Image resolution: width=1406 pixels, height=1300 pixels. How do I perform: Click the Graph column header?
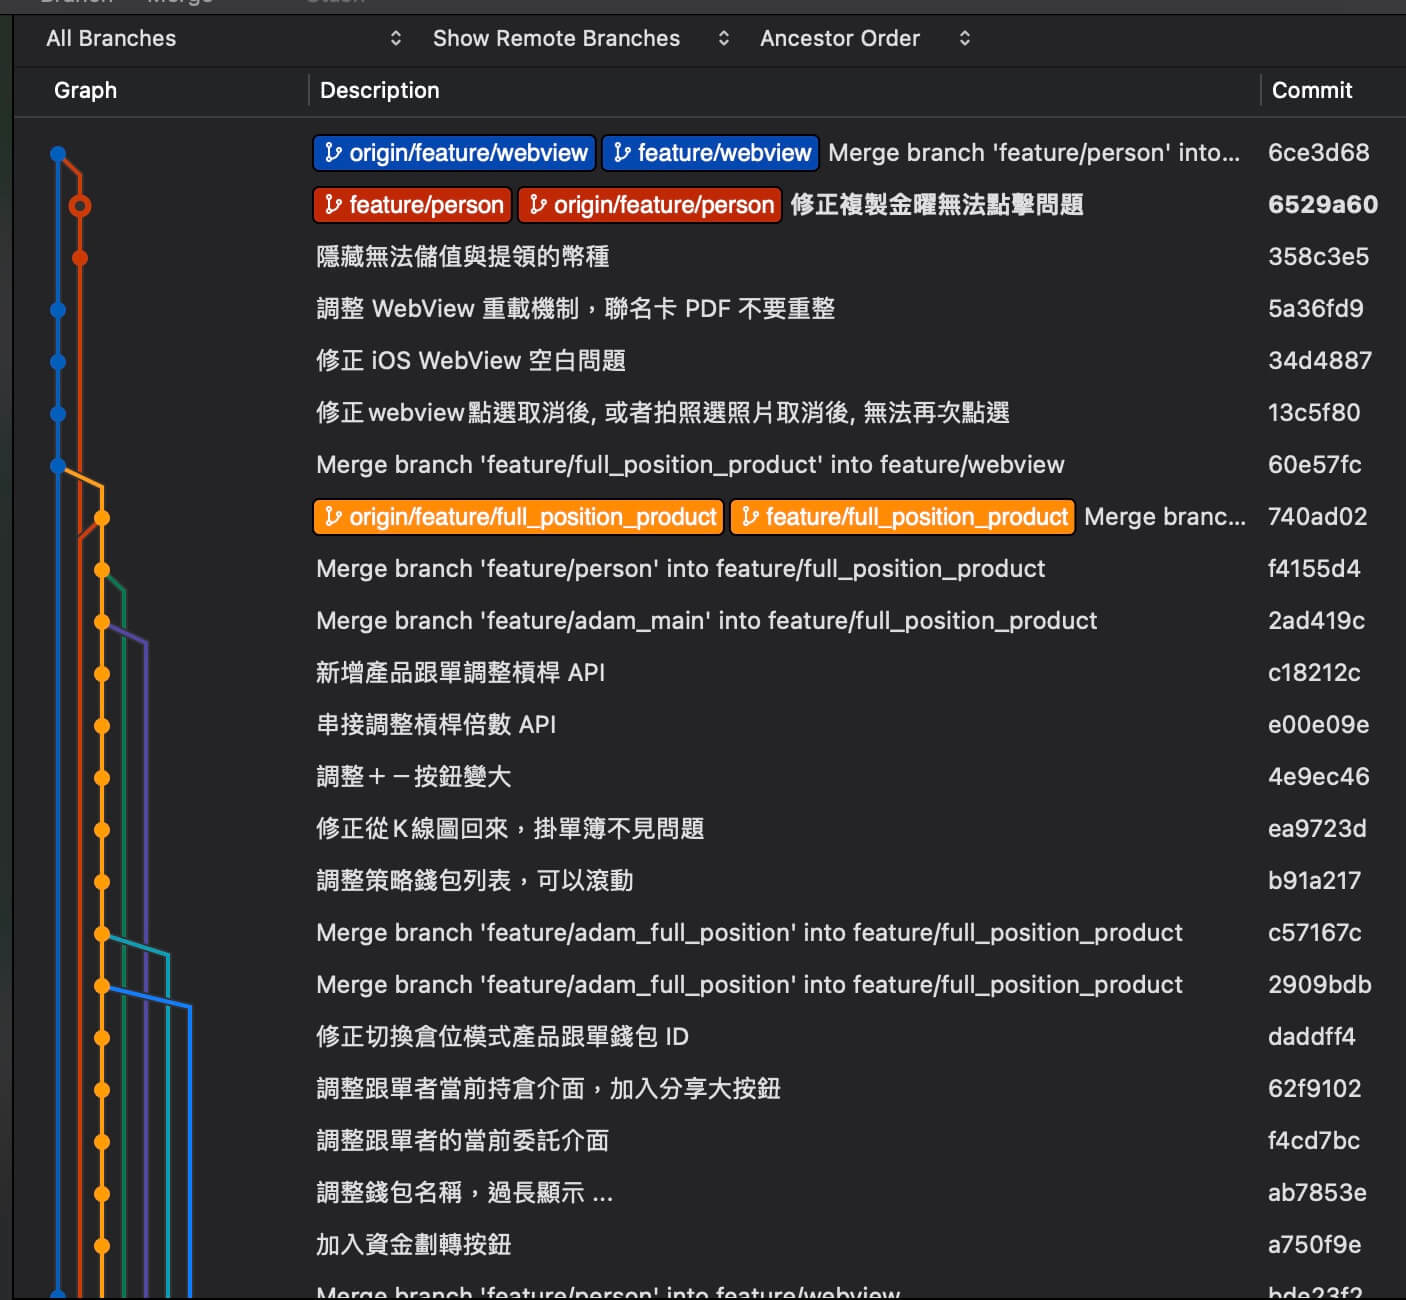click(x=86, y=91)
